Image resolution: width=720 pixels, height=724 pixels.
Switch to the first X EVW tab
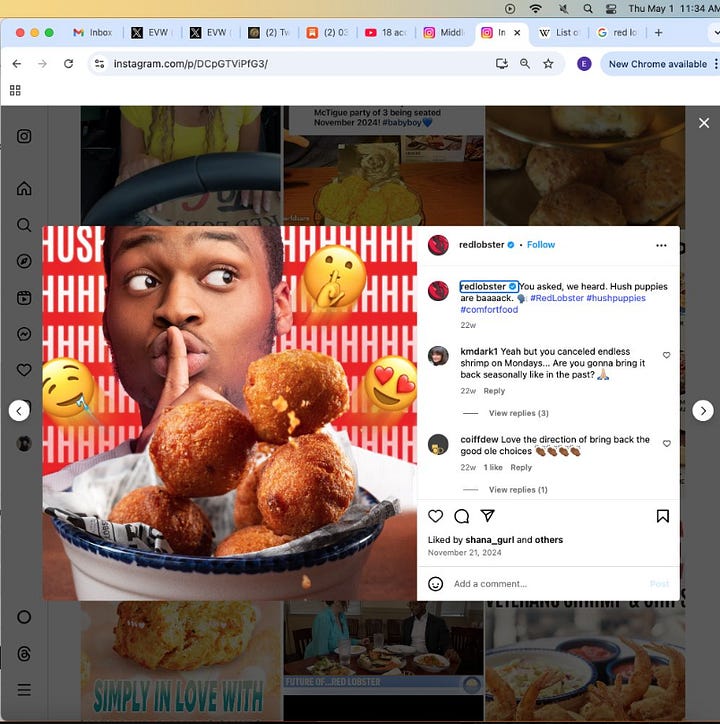(151, 32)
